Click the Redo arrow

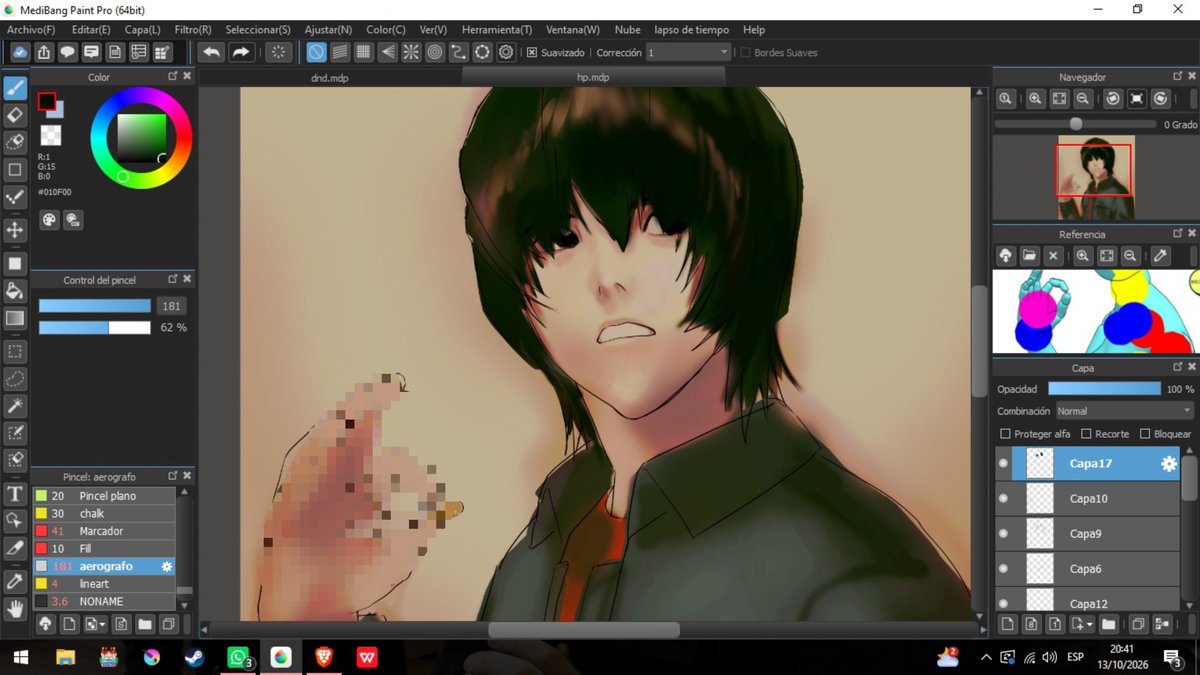241,52
